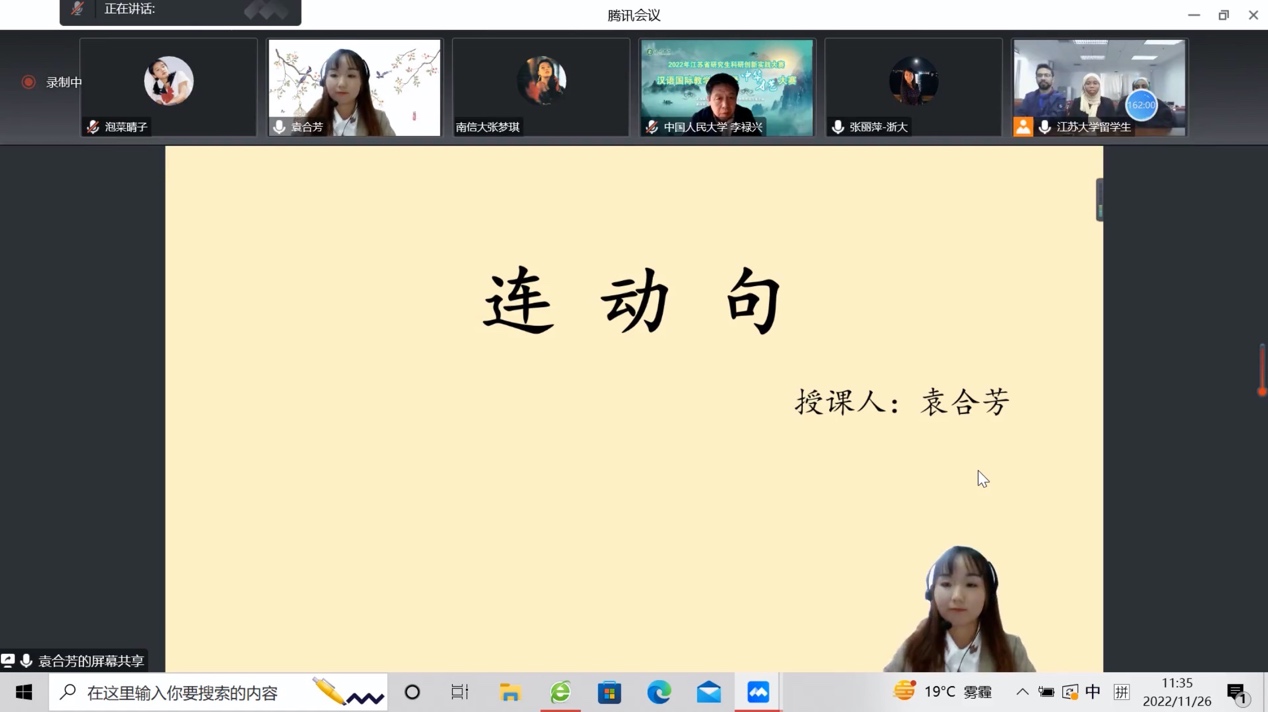Open Microsoft Edge in the taskbar
The width and height of the screenshot is (1268, 712).
coord(659,692)
